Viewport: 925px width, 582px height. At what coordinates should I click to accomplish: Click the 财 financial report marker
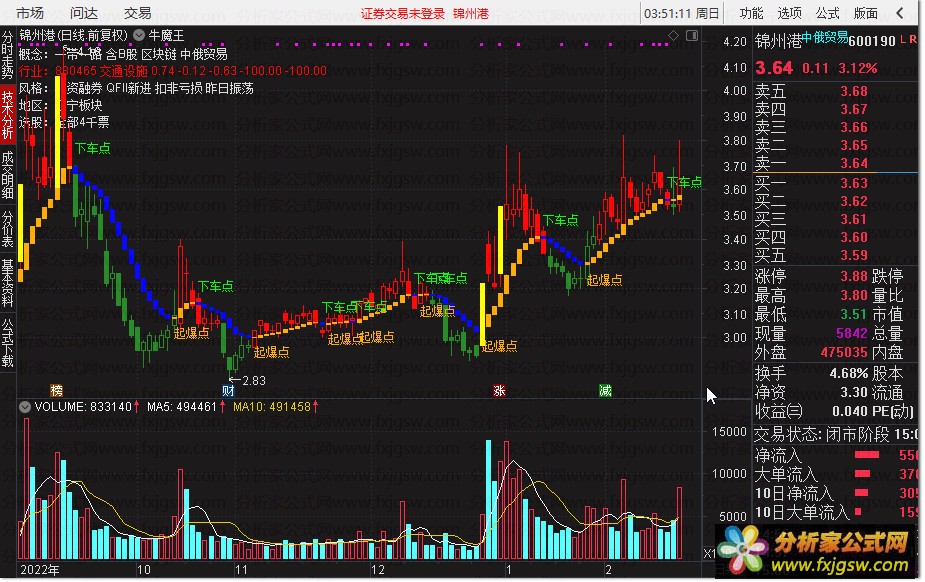[x=228, y=390]
